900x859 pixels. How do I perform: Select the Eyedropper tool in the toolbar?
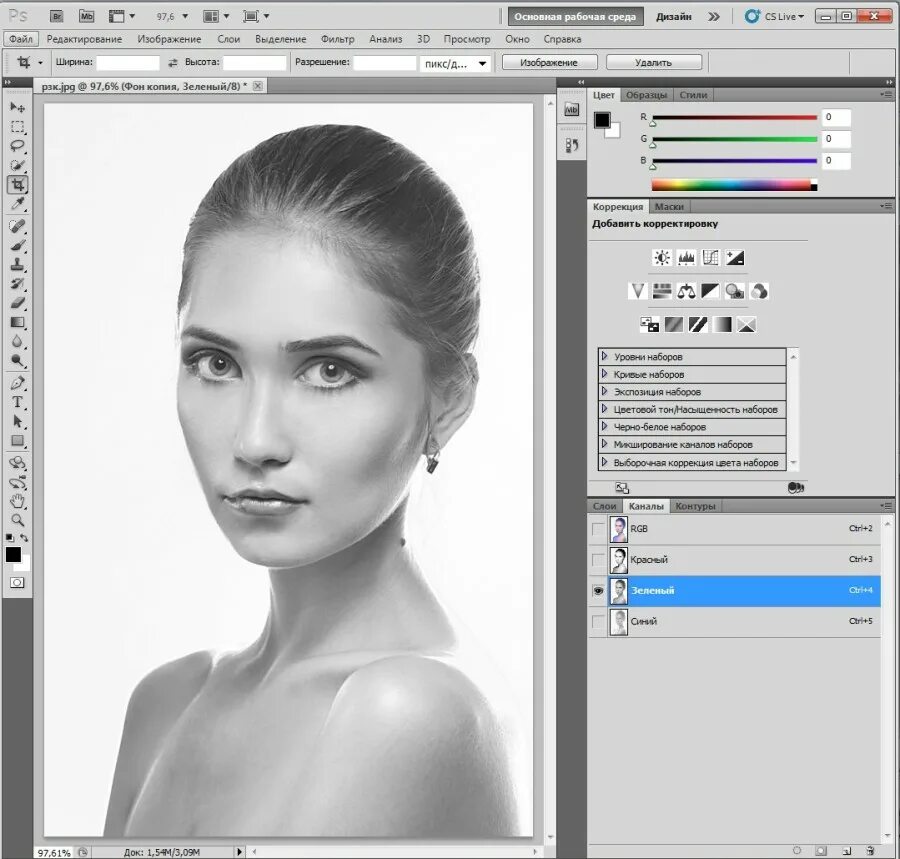[18, 205]
